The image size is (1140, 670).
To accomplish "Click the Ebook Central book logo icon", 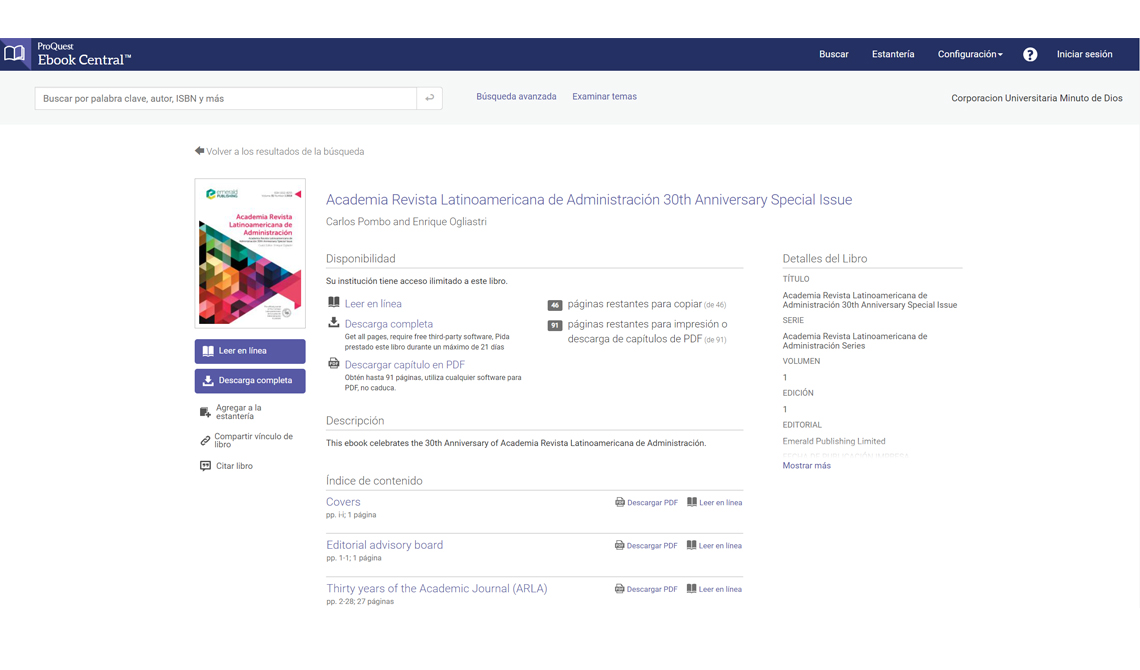I will [x=15, y=54].
